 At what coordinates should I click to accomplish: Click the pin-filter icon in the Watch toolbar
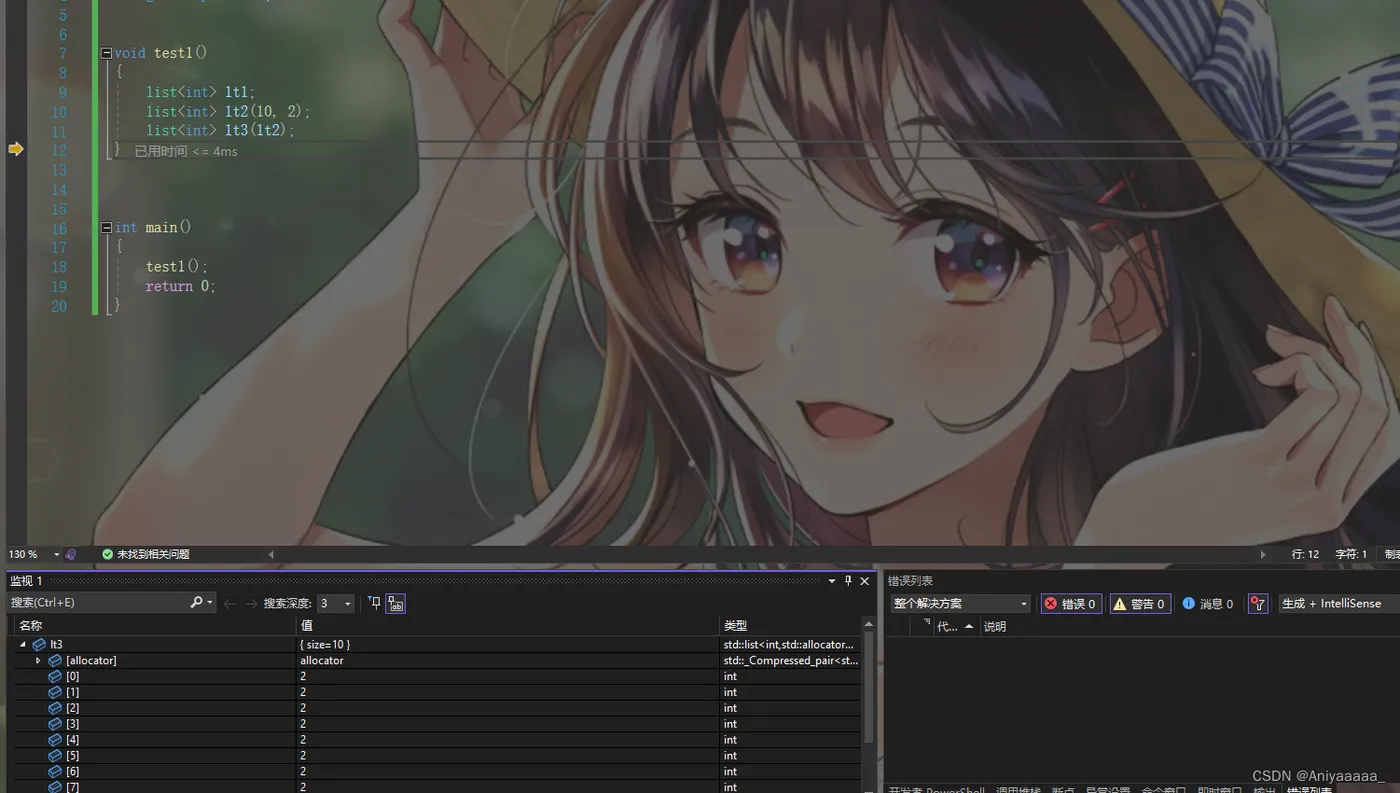tap(375, 603)
